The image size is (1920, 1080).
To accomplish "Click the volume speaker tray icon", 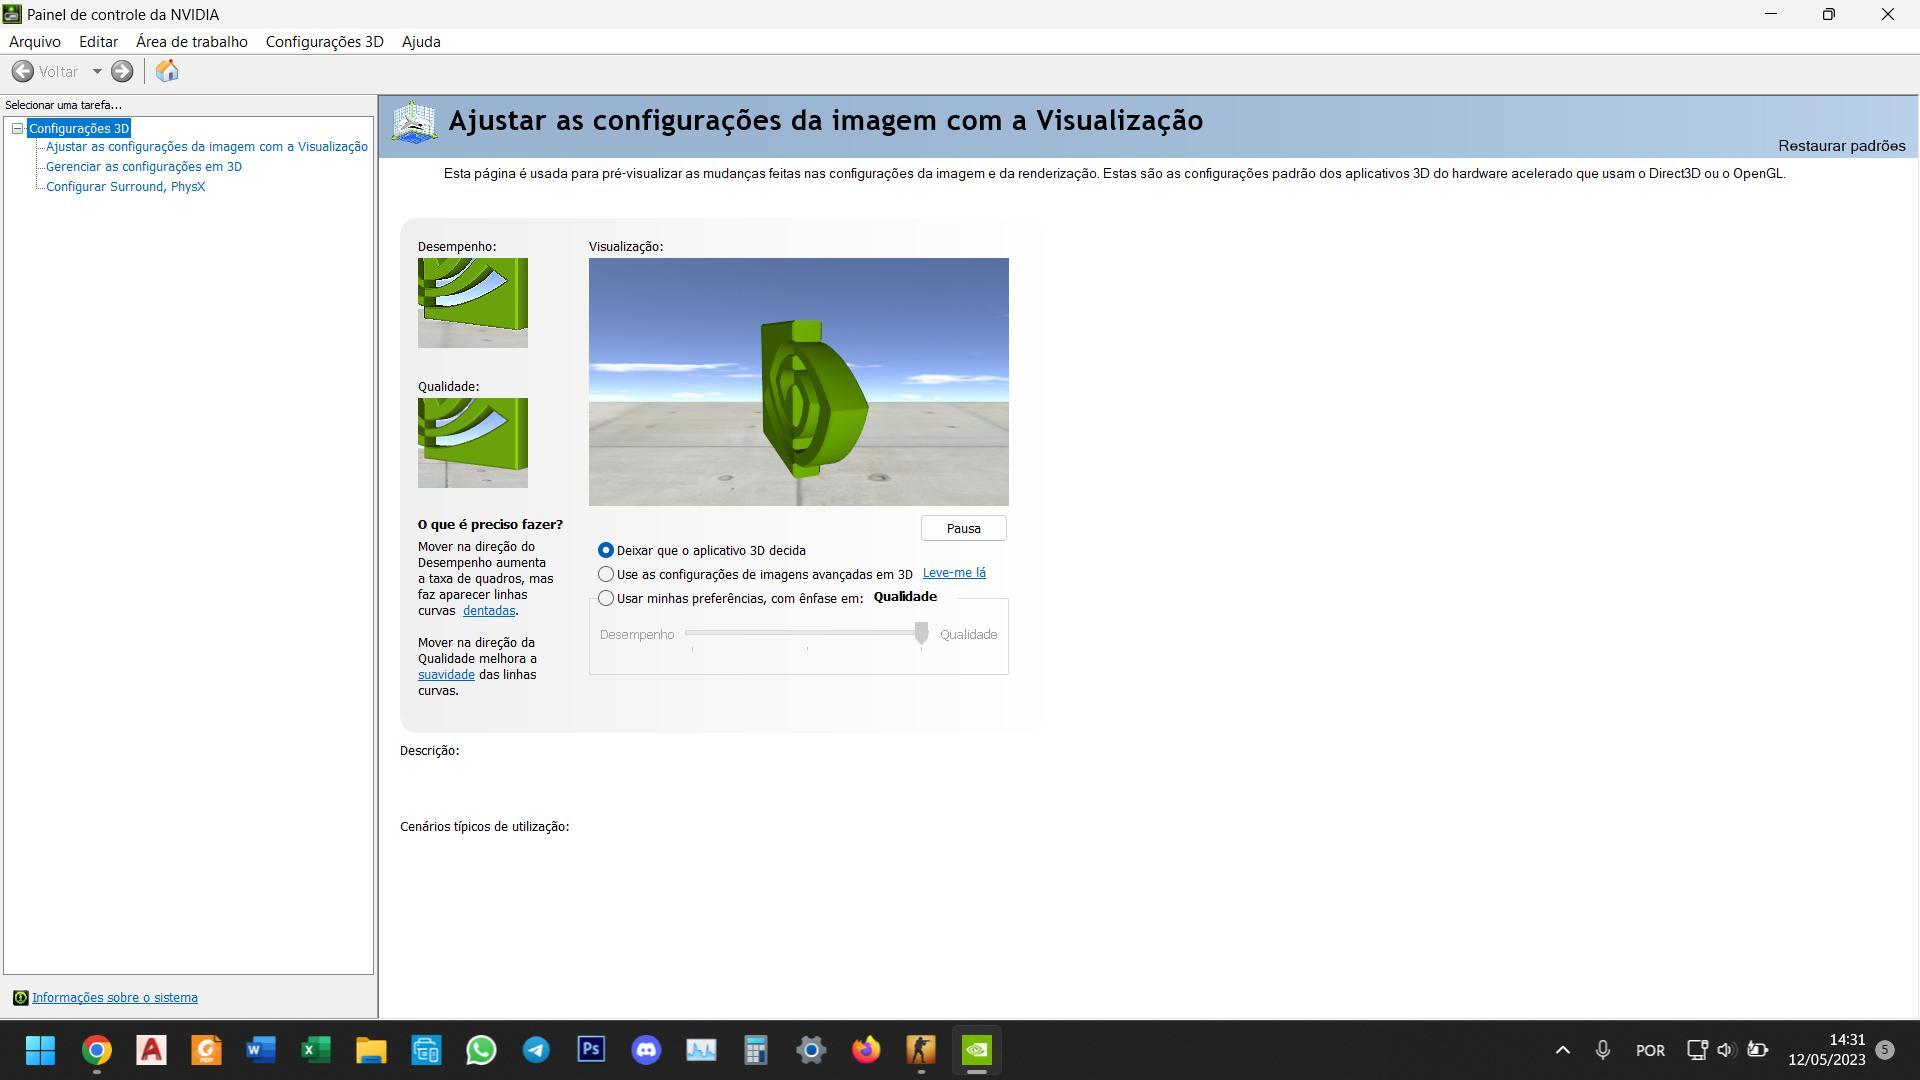I will click(x=1726, y=1050).
